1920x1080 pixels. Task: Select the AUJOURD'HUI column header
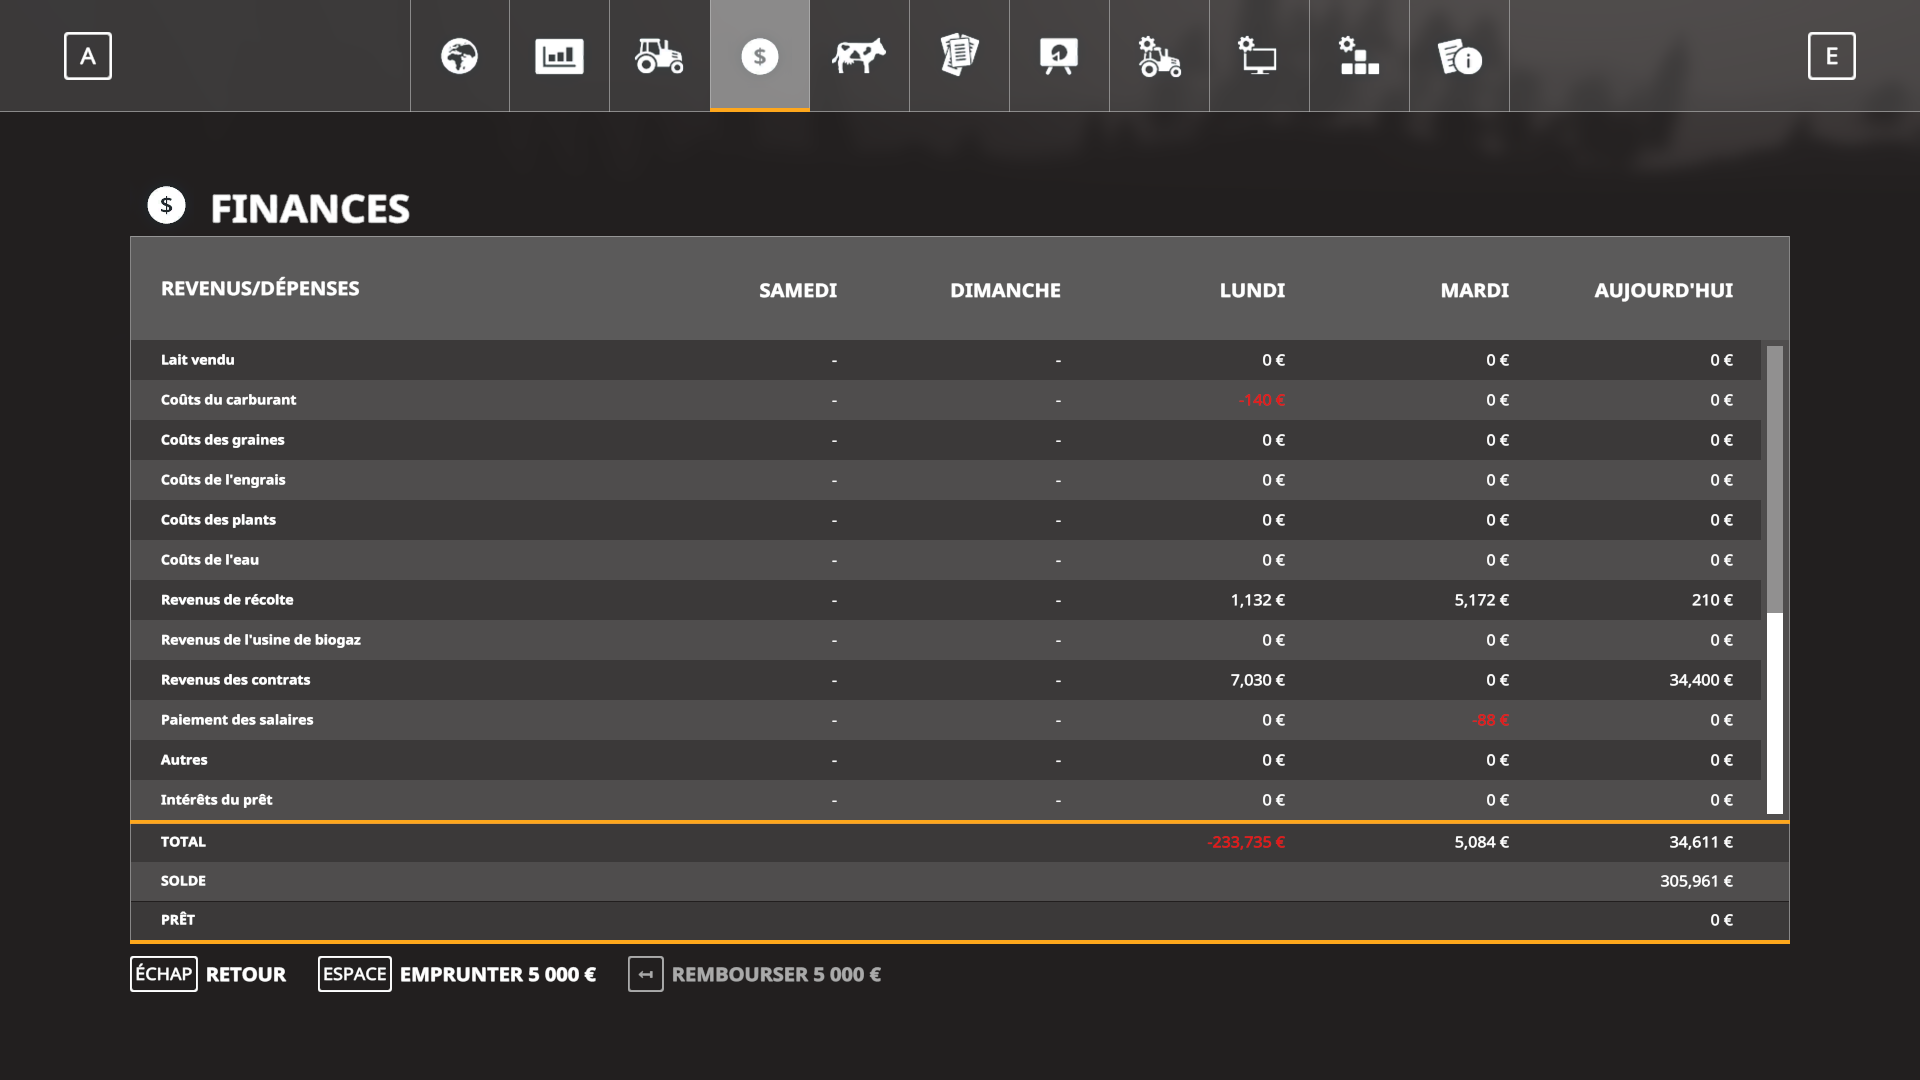pos(1664,290)
